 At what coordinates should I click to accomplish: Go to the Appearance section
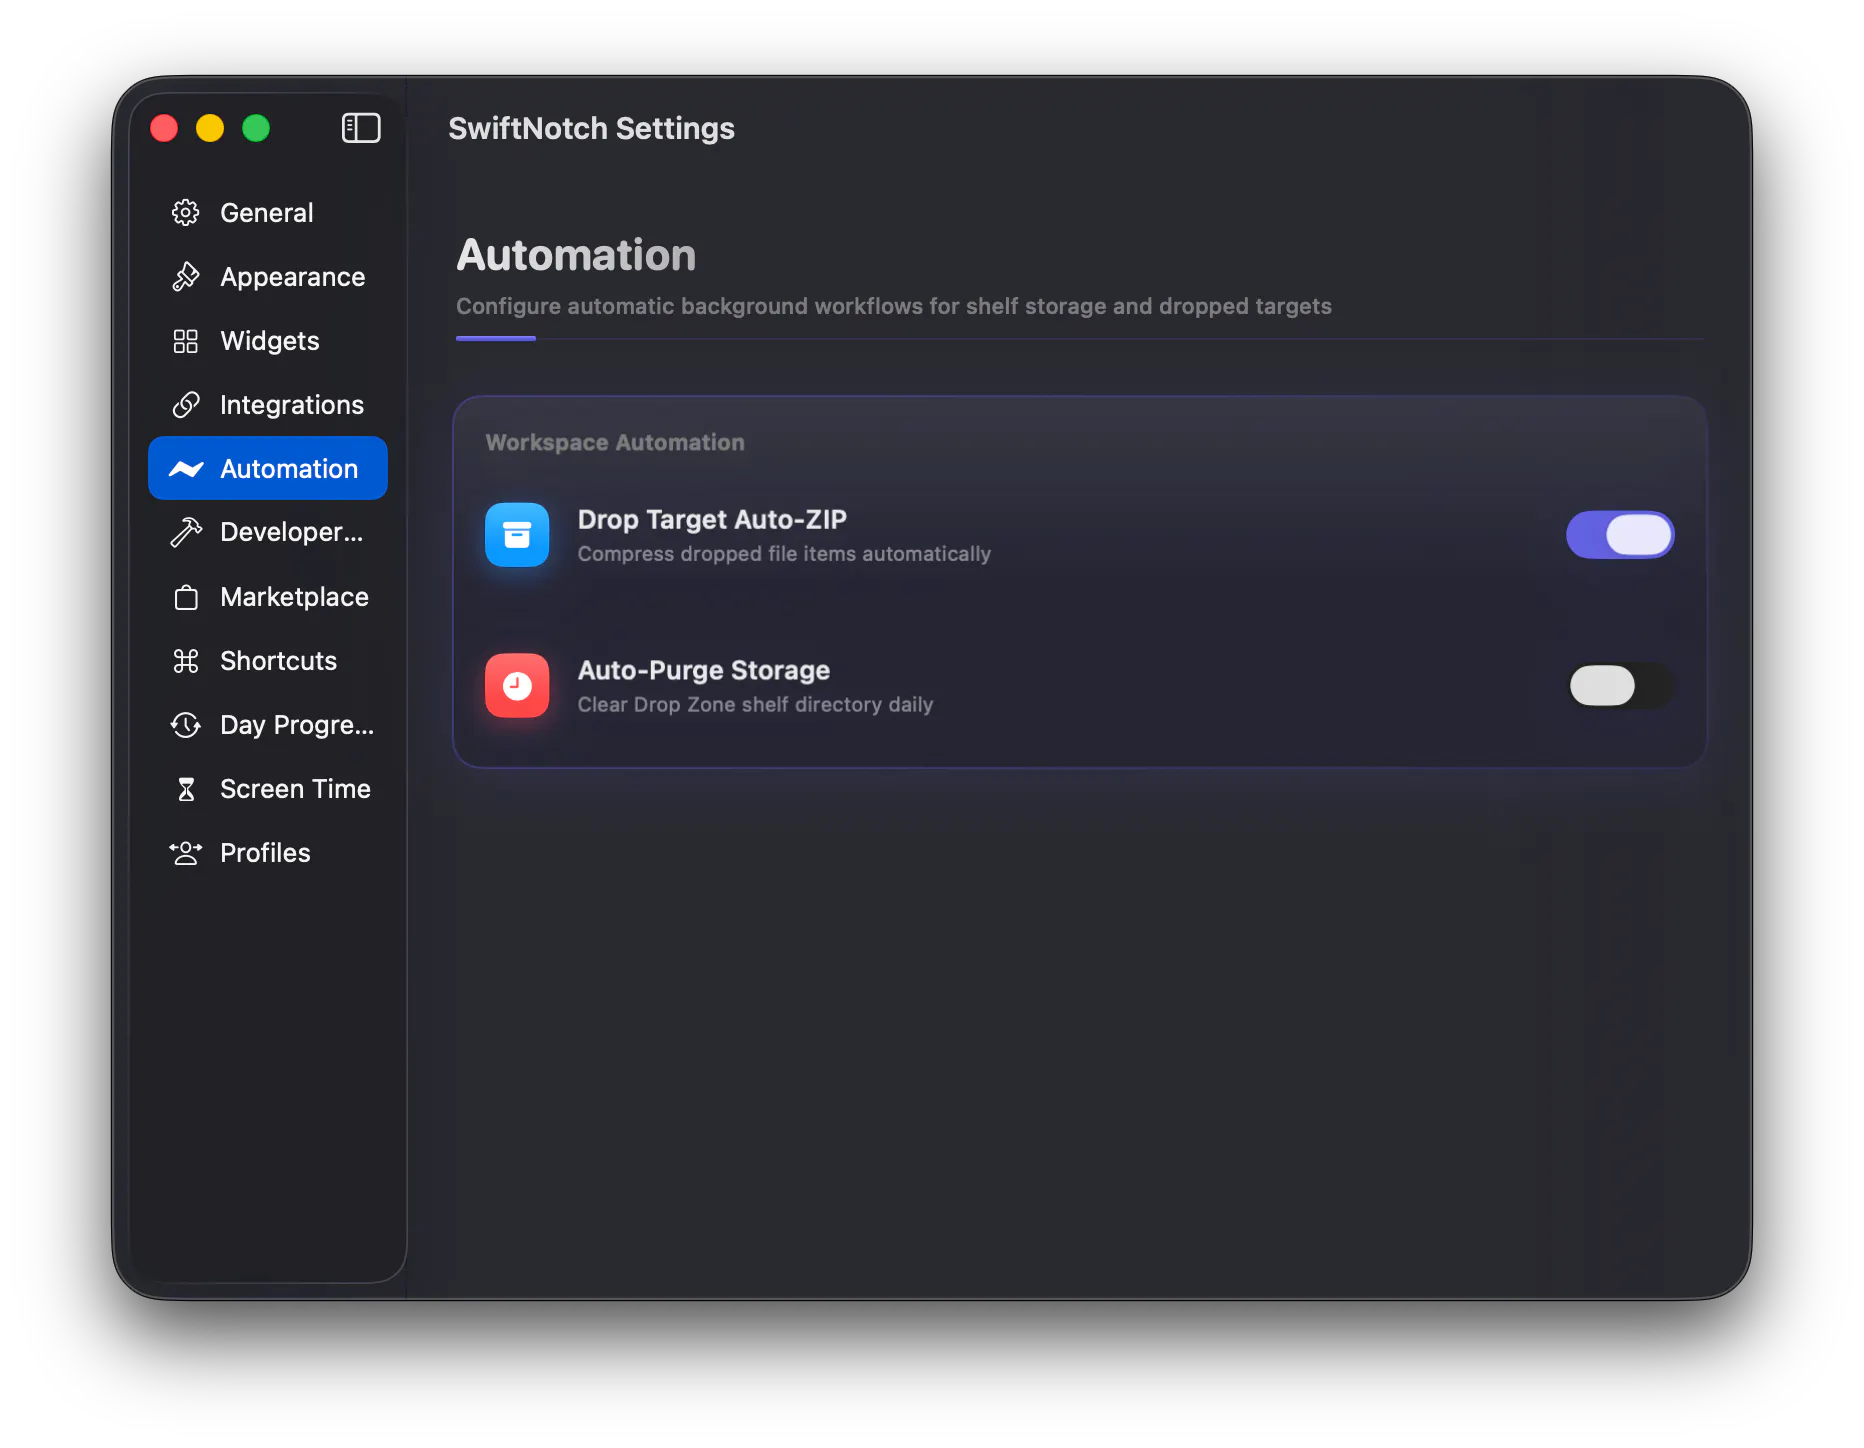[268, 277]
